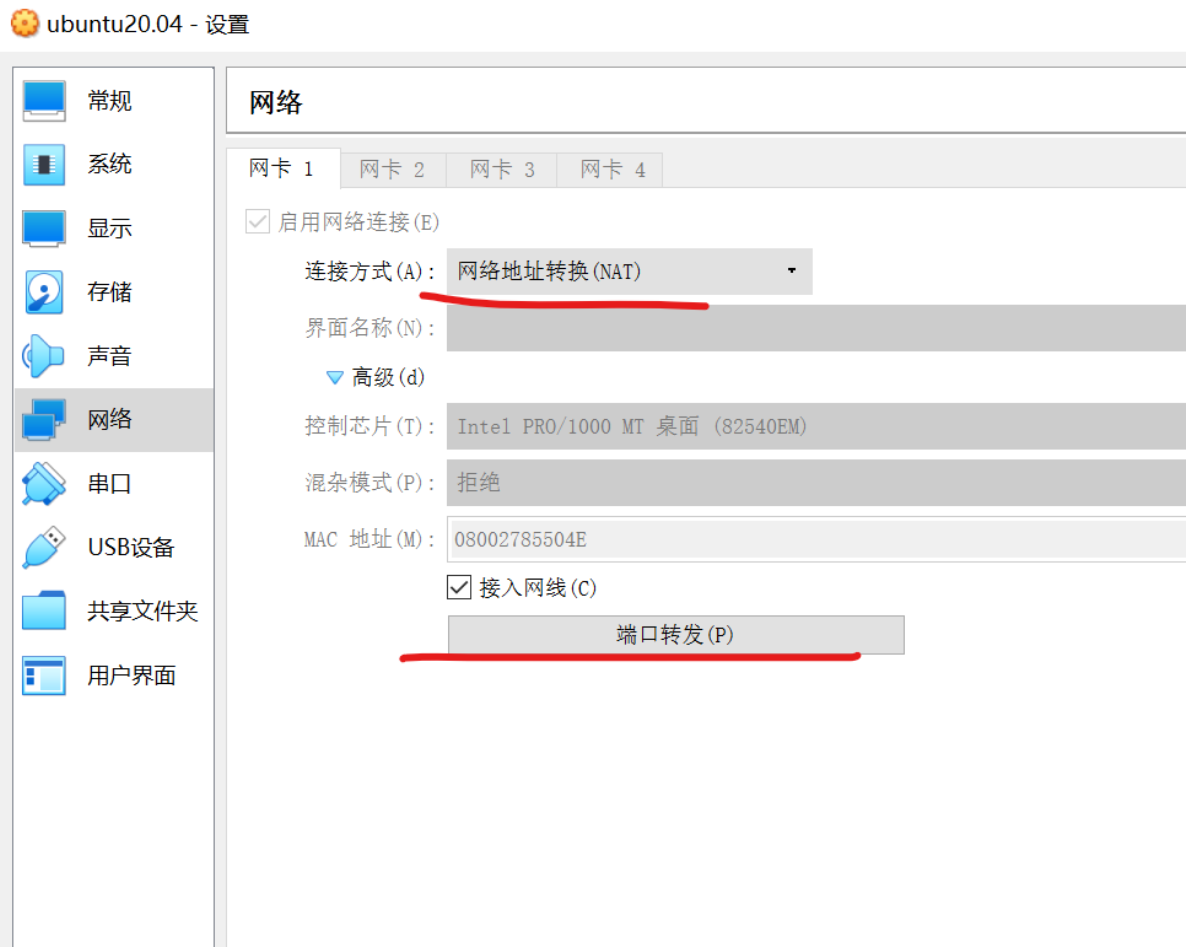Collapse the 高级 advanced section triangle
1196x947 pixels.
(x=335, y=378)
